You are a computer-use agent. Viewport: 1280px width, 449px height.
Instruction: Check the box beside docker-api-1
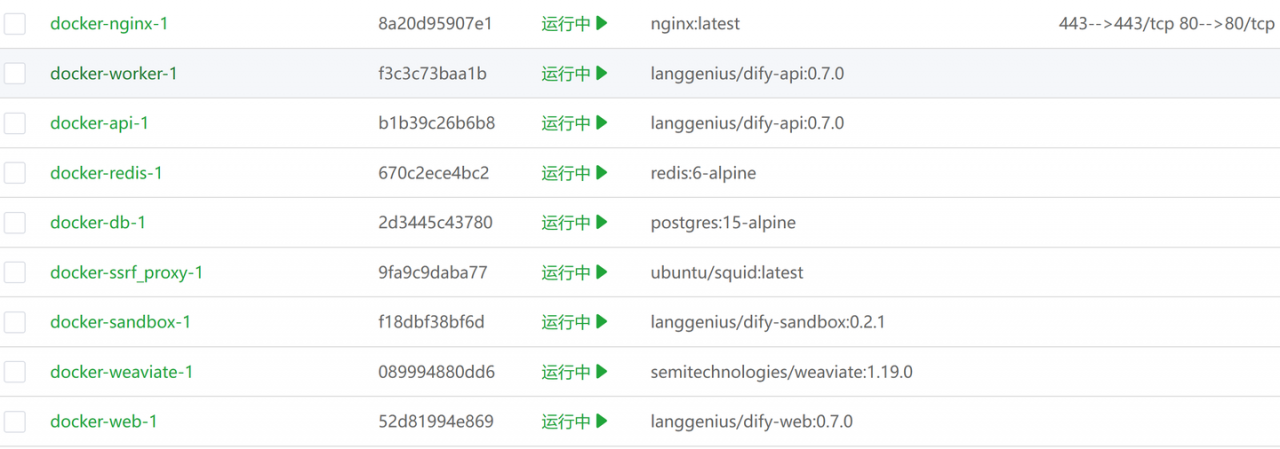[14, 123]
